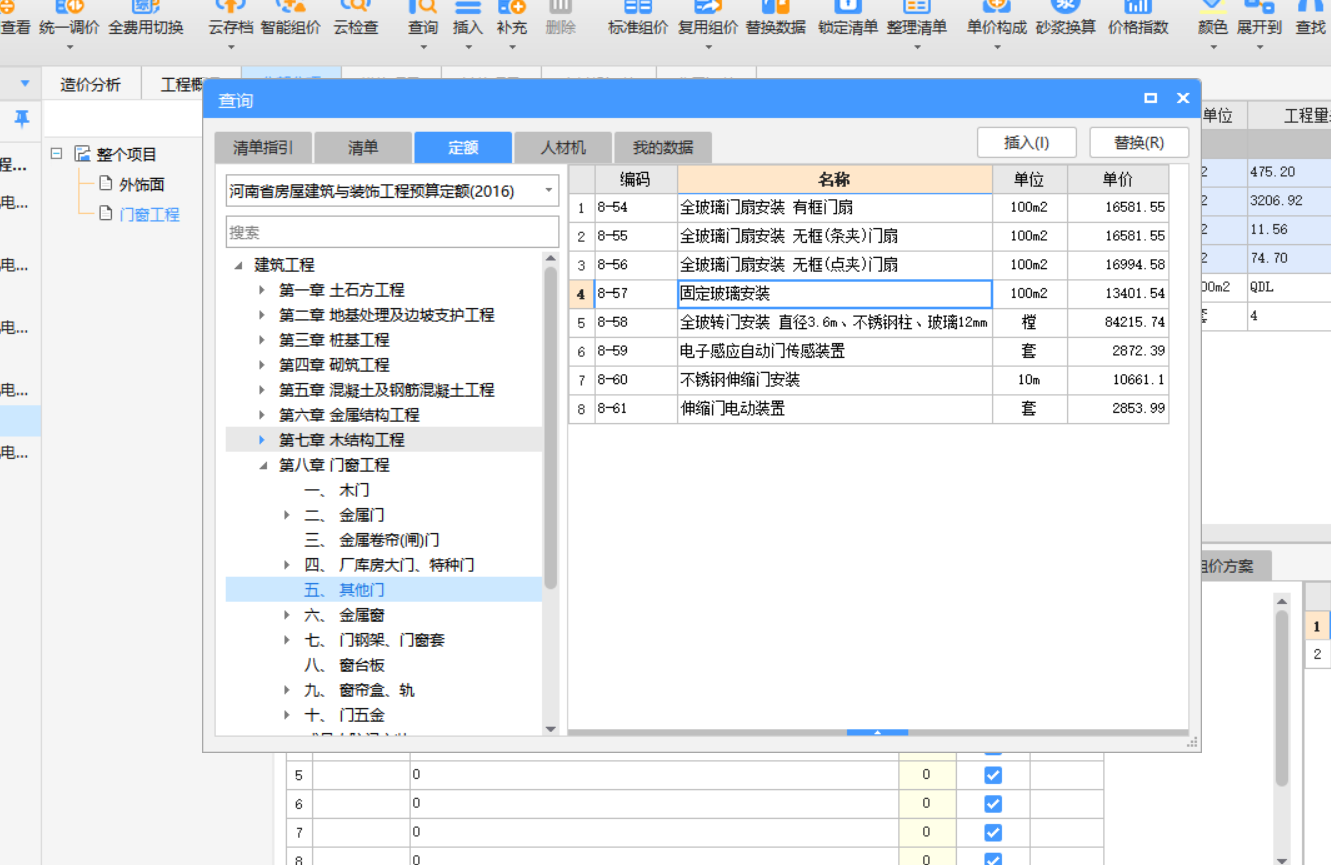Screen dimensions: 1331x865
Task: Open 统一调价 unified price adjustment tool
Action: [x=69, y=19]
